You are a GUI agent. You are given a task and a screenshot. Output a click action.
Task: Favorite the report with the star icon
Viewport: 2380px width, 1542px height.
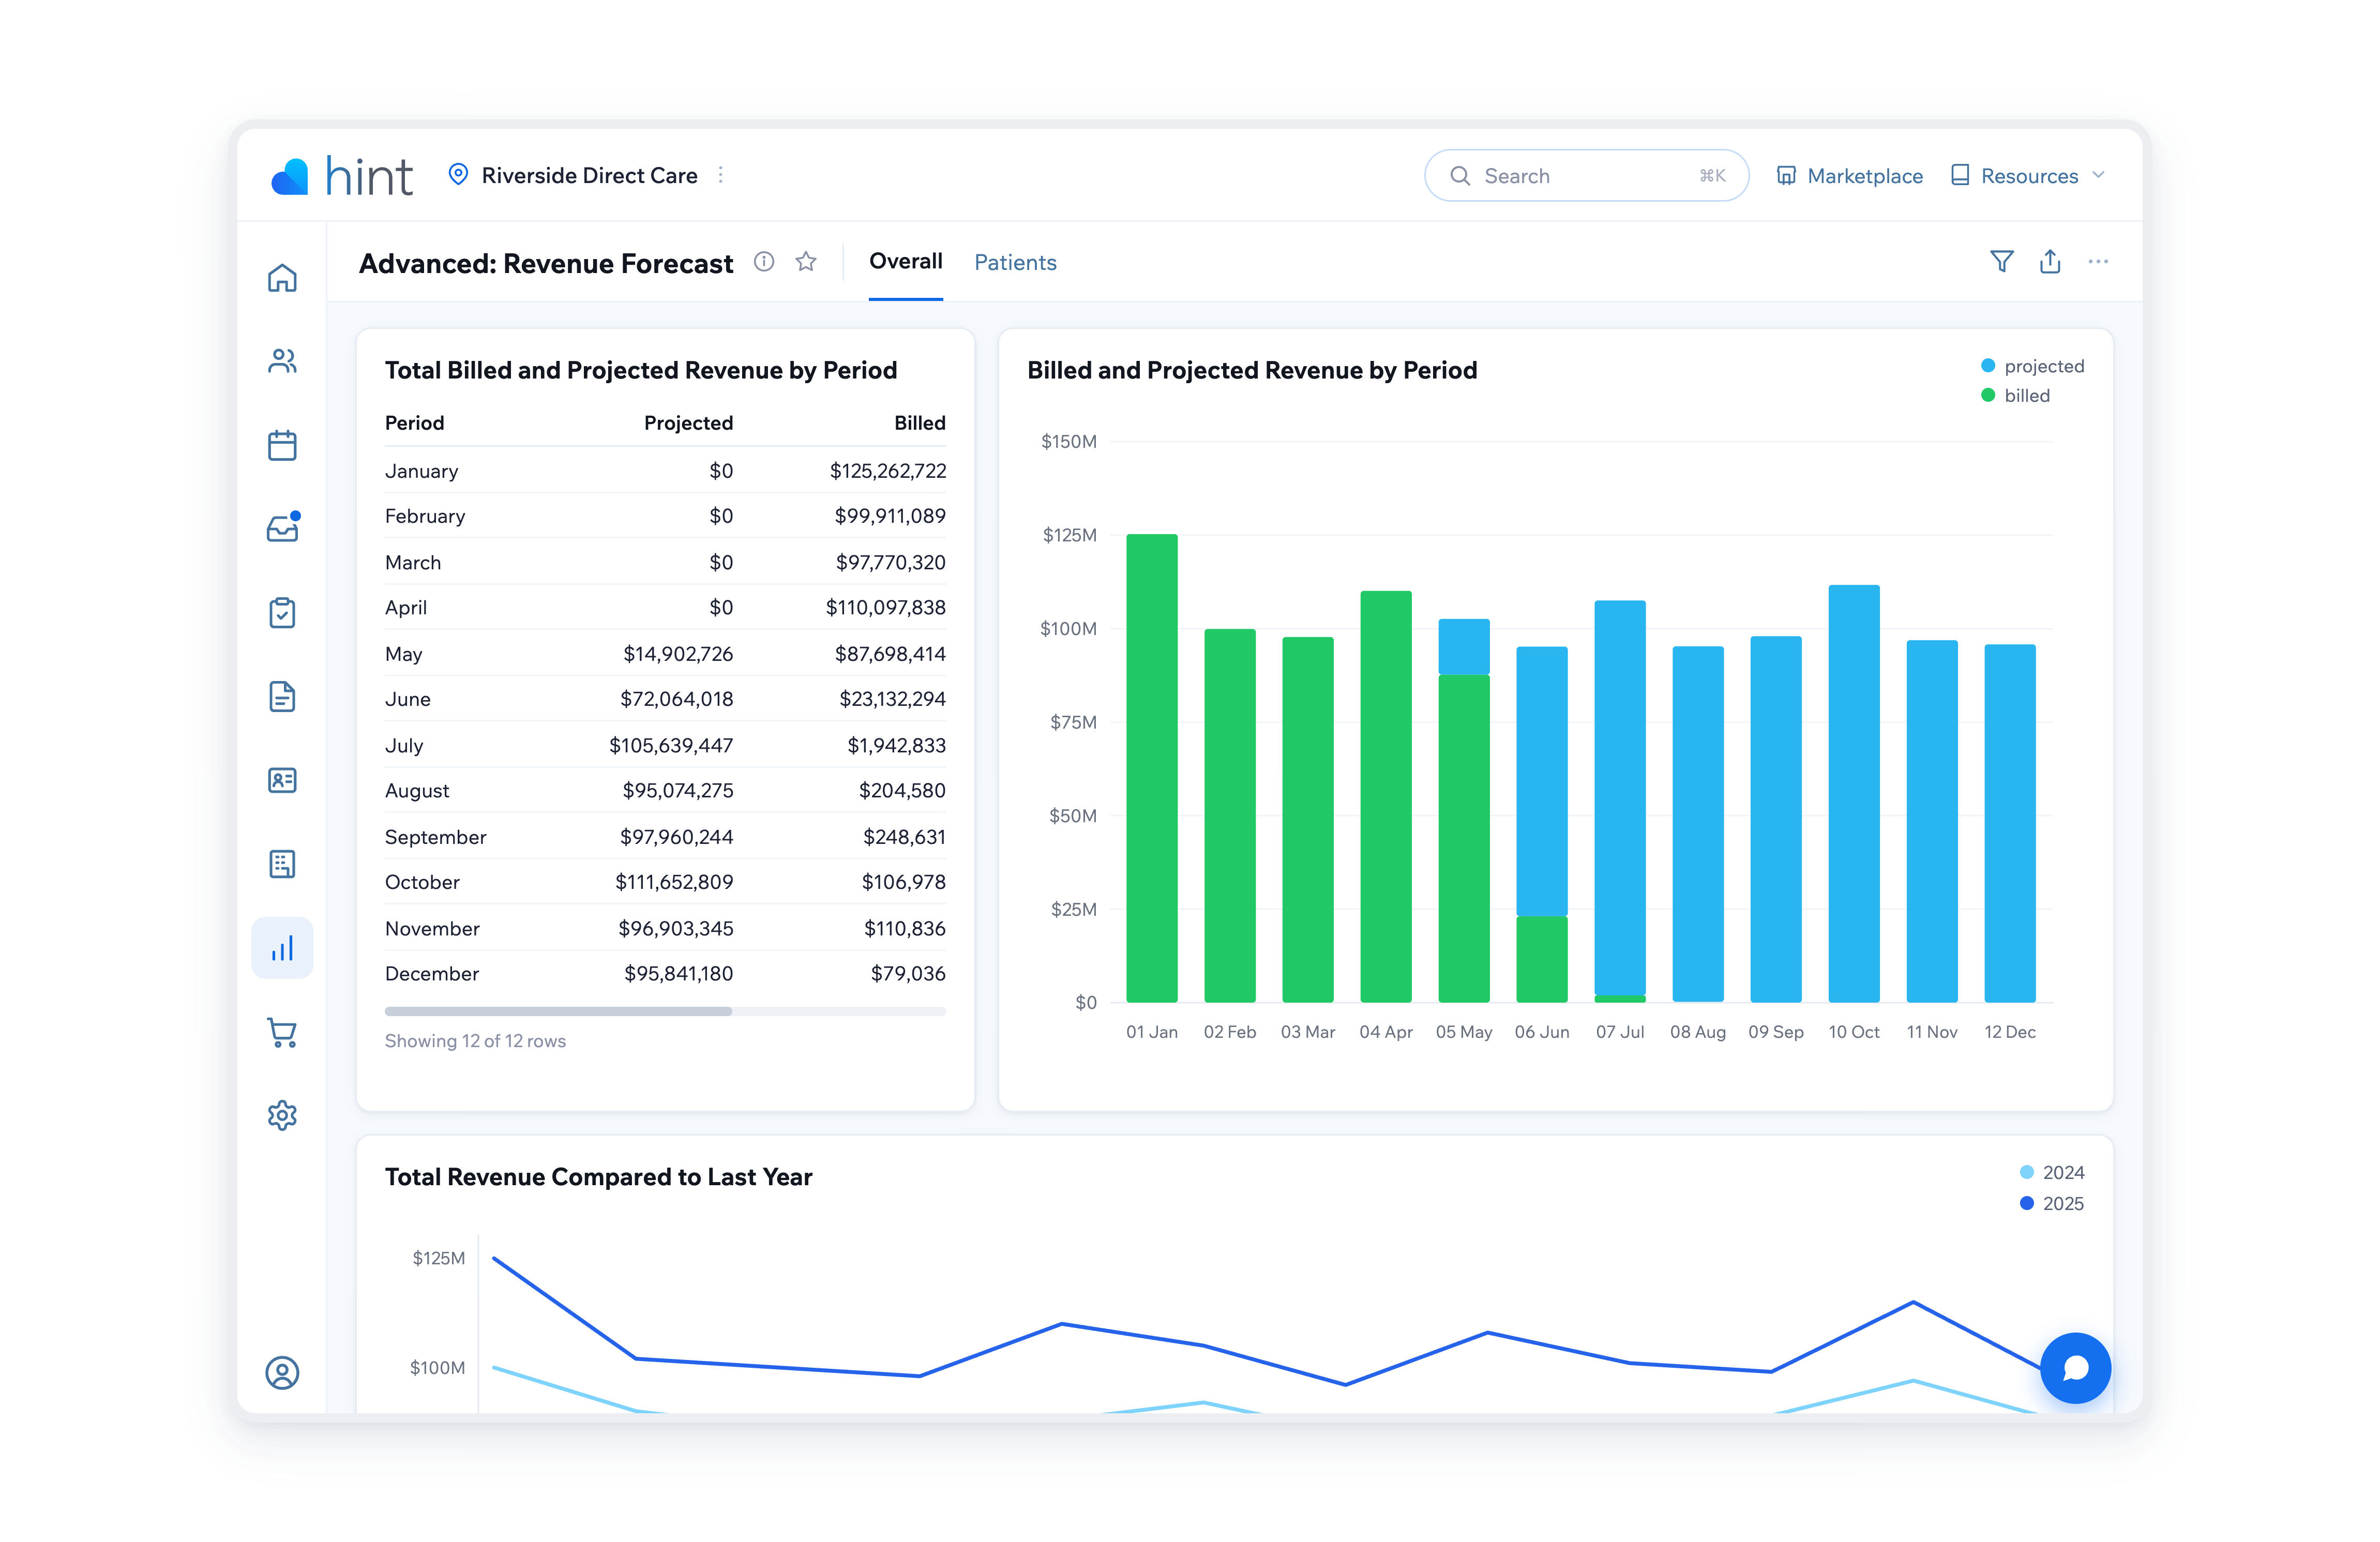(x=806, y=262)
